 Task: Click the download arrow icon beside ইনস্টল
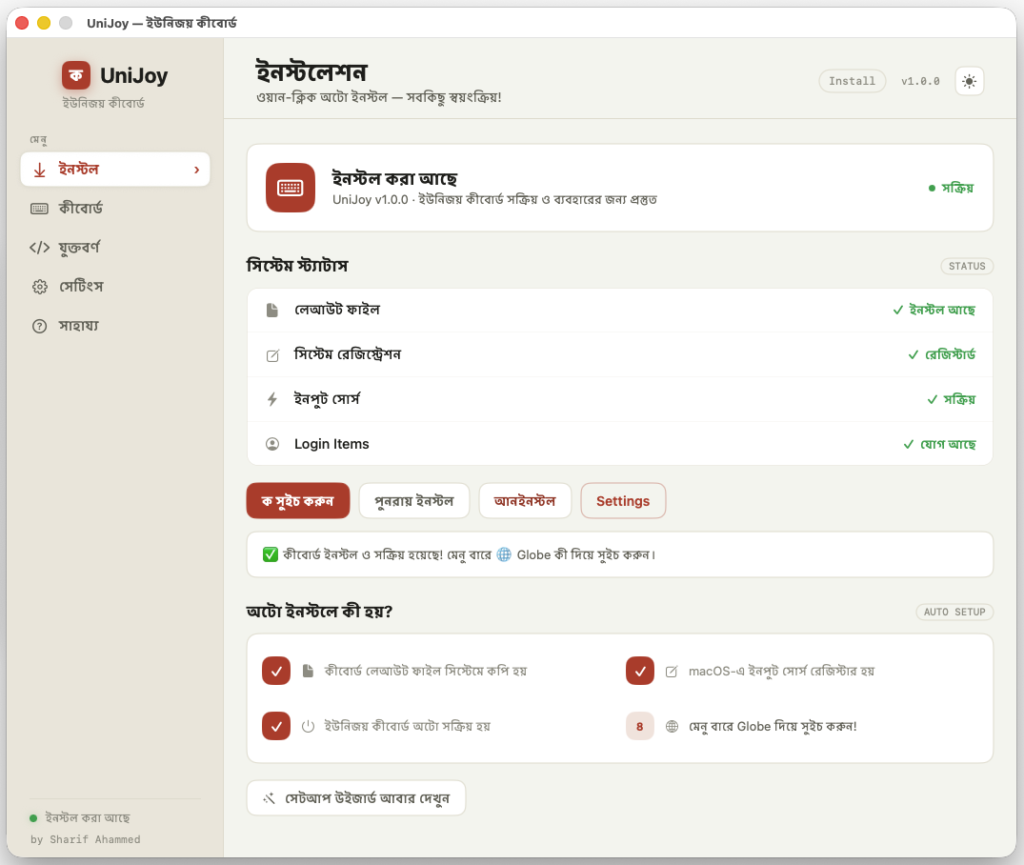[40, 170]
